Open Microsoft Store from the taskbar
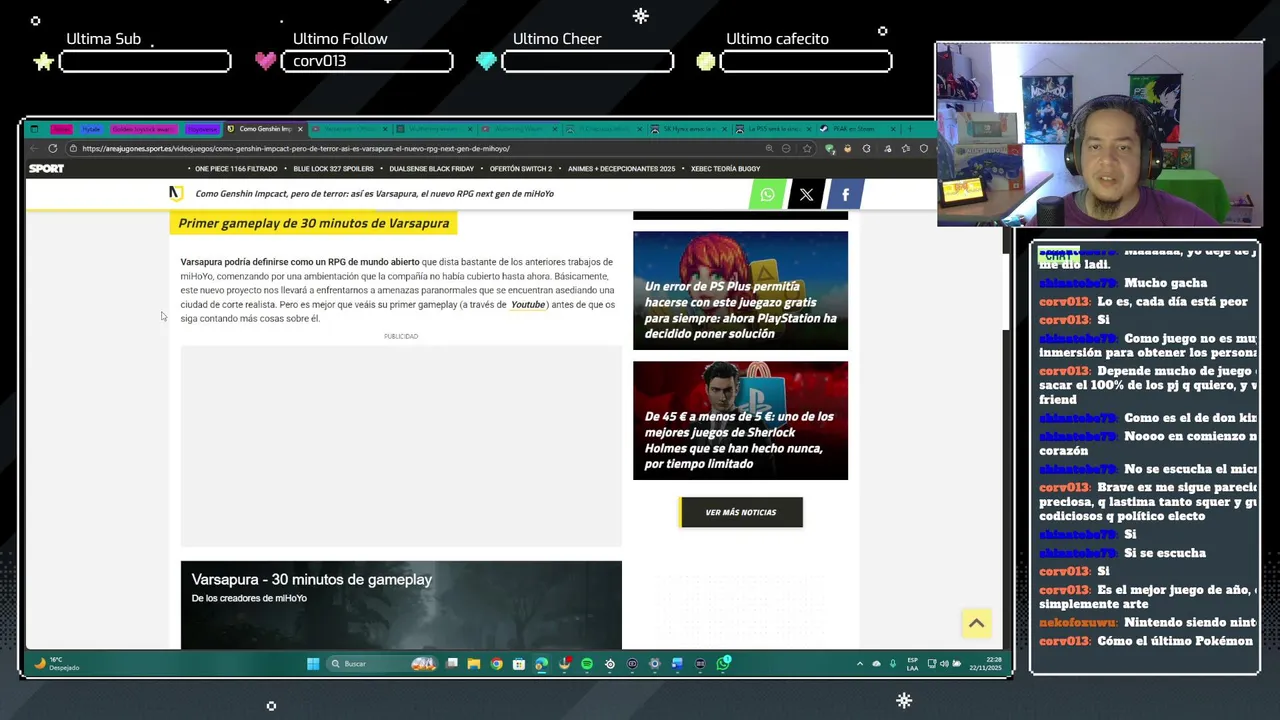1280x720 pixels. point(519,663)
